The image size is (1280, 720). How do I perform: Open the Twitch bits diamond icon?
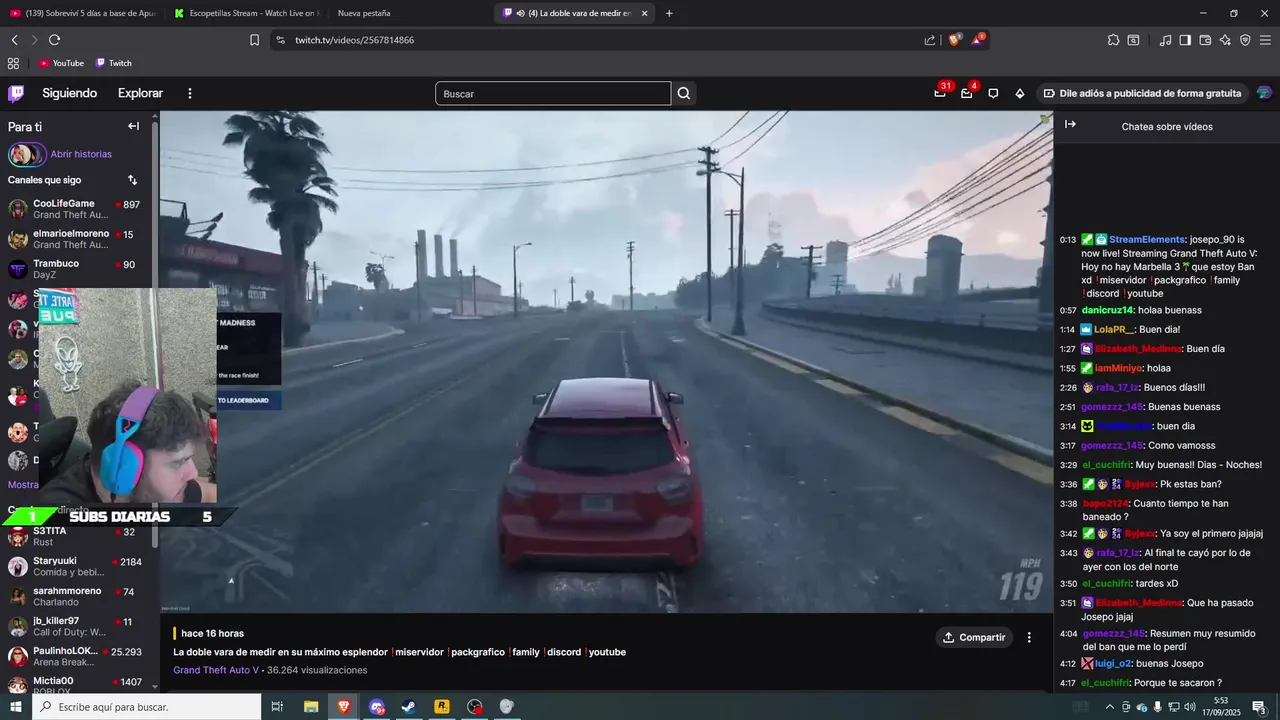1020,93
